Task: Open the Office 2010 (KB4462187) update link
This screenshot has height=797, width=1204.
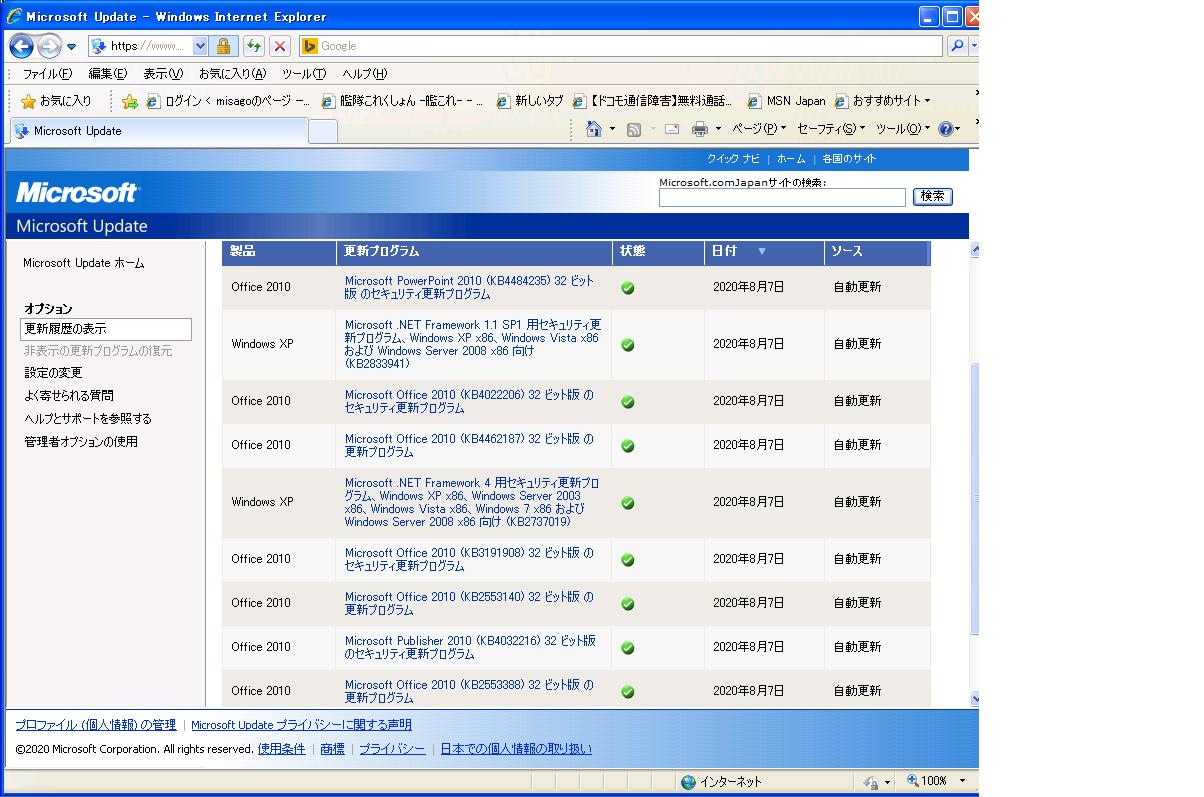Action: click(x=469, y=446)
